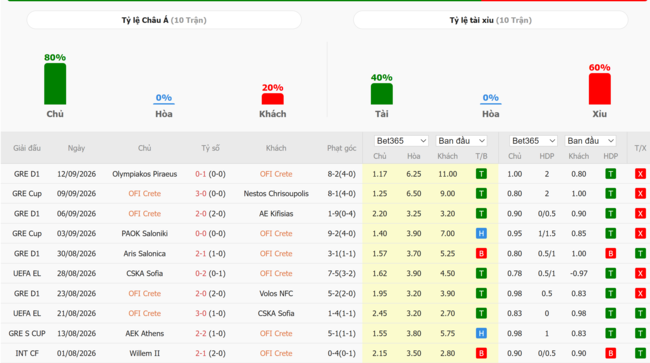
Task: Click the blue H badge in the PAOK Saloniki row
Action: [x=481, y=233]
